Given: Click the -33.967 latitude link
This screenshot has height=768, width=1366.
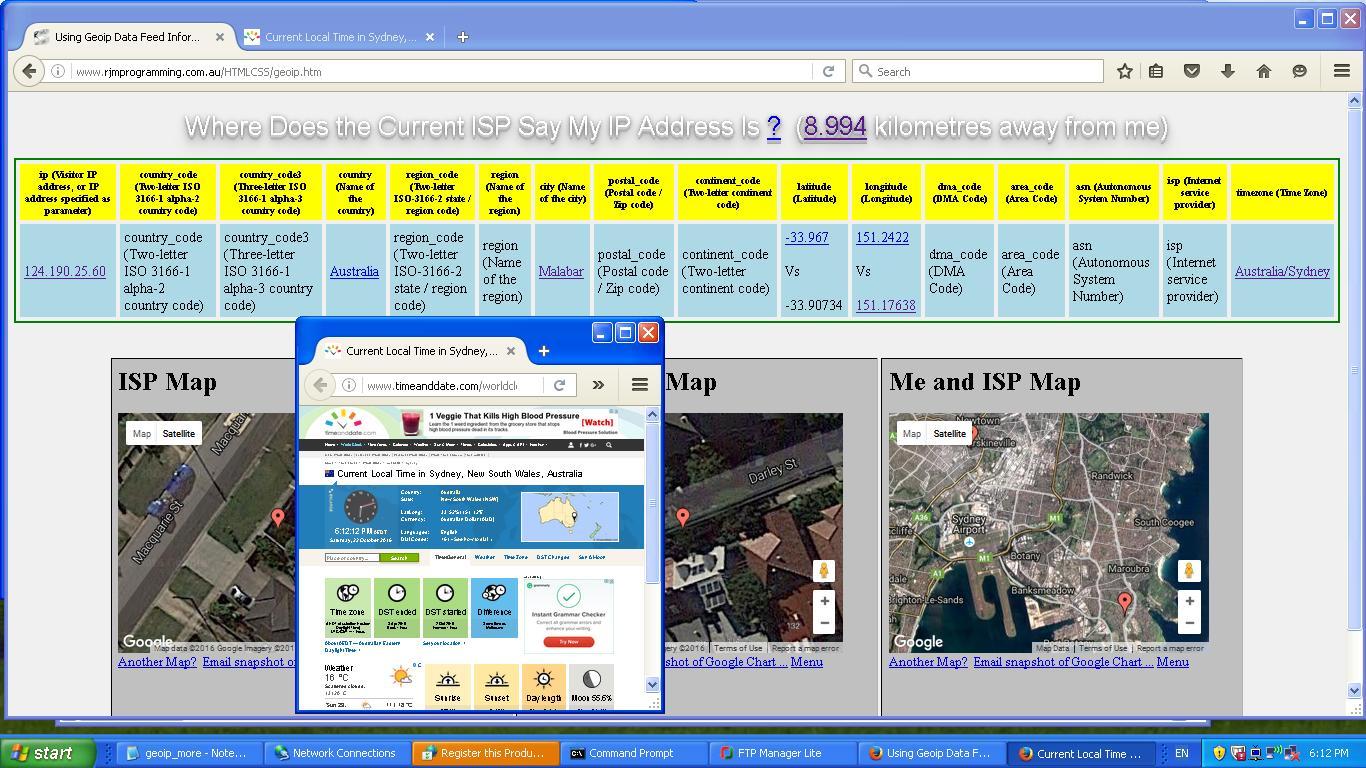Looking at the screenshot, I should coord(806,237).
